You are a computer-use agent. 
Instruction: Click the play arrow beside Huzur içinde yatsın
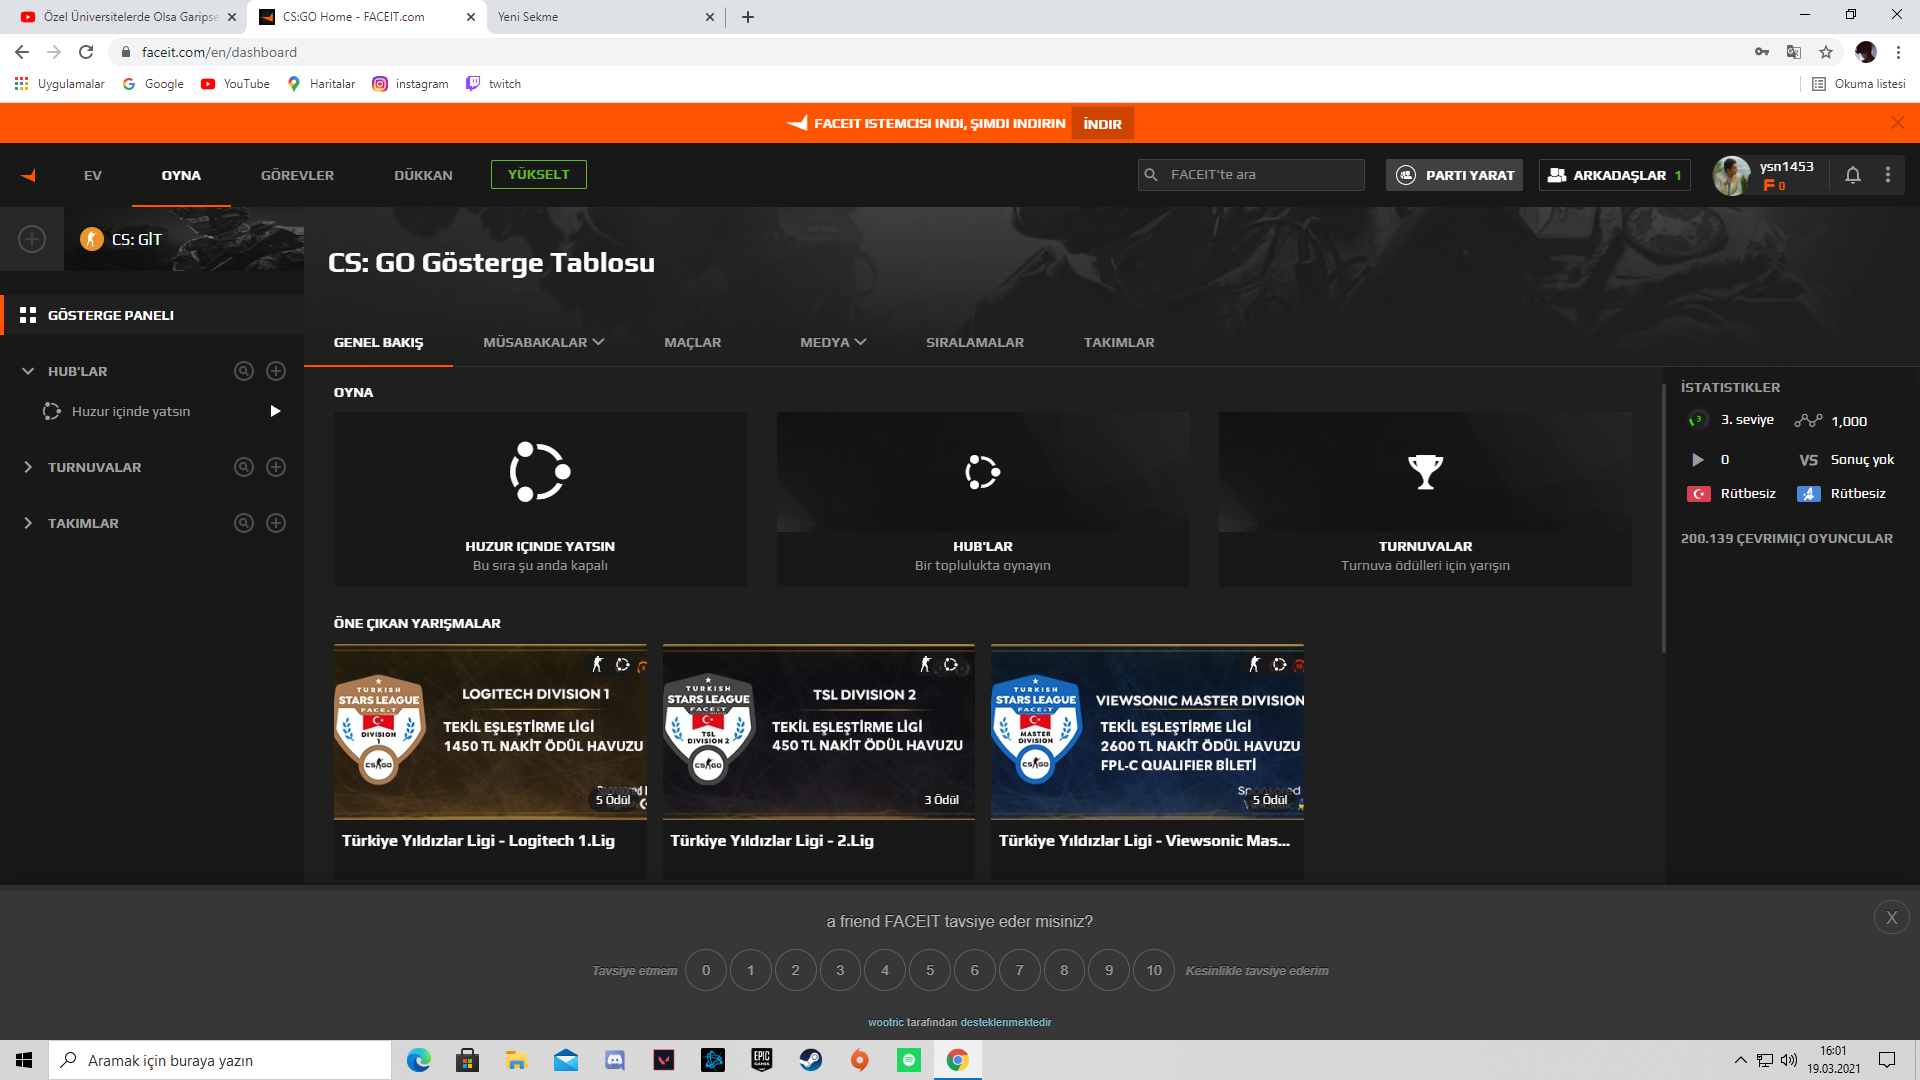coord(275,411)
